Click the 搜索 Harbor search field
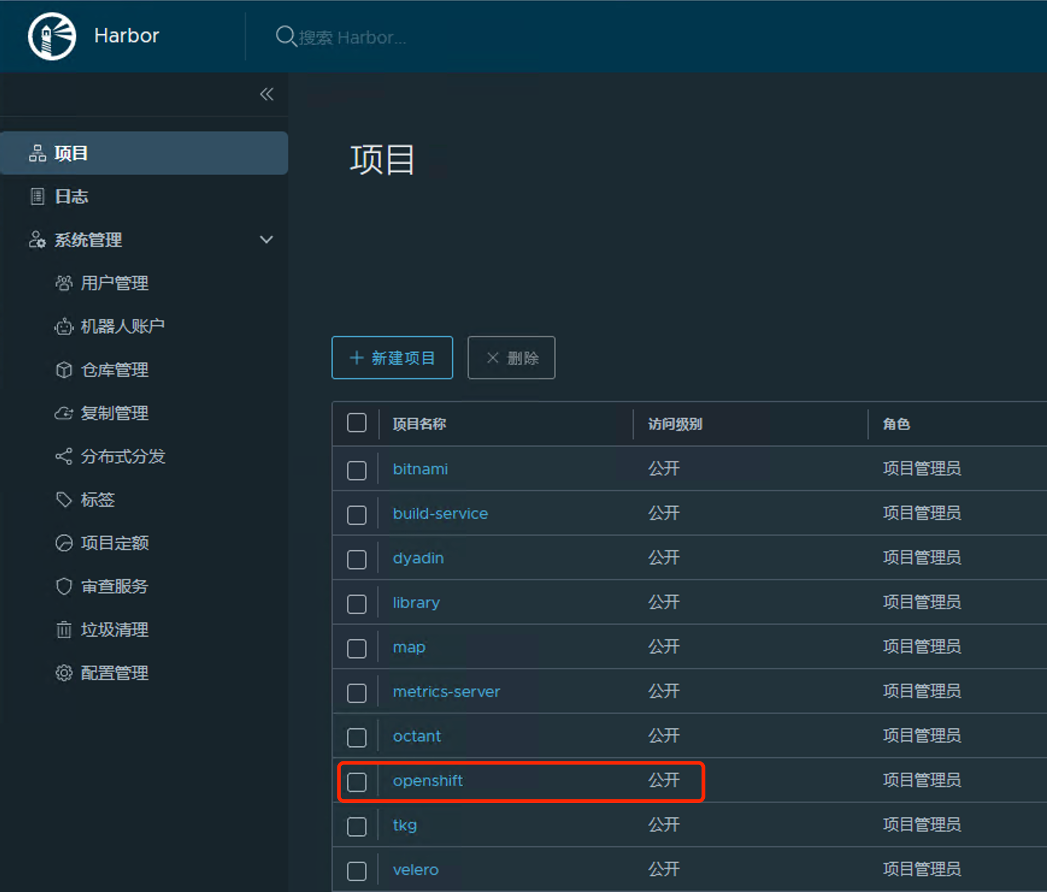 (x=352, y=37)
